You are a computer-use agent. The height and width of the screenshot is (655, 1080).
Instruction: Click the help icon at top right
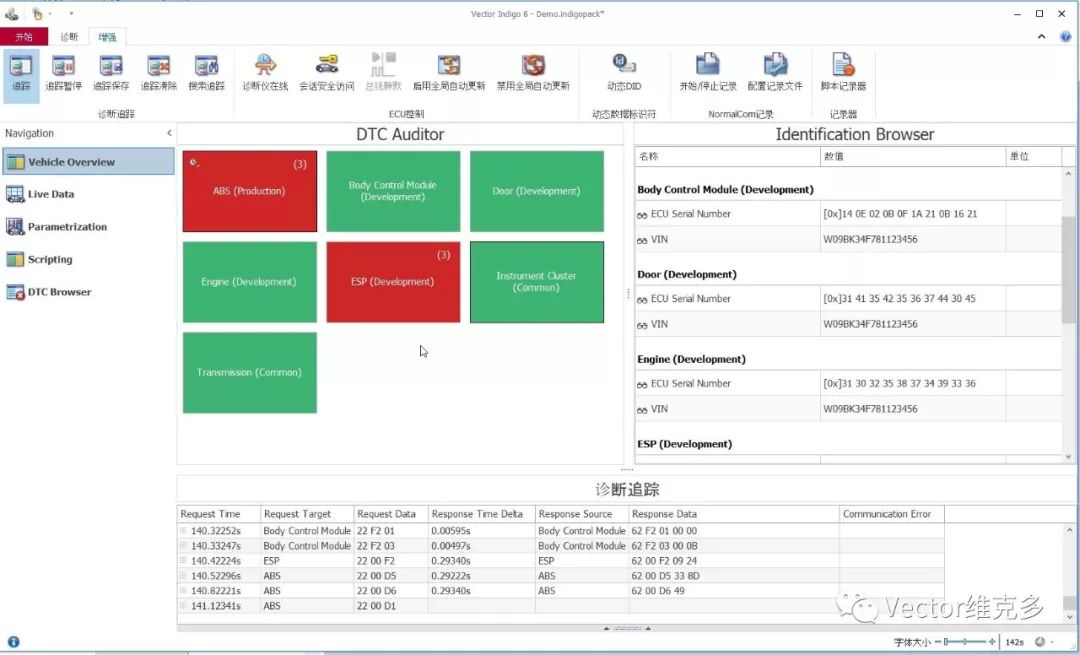point(1066,37)
